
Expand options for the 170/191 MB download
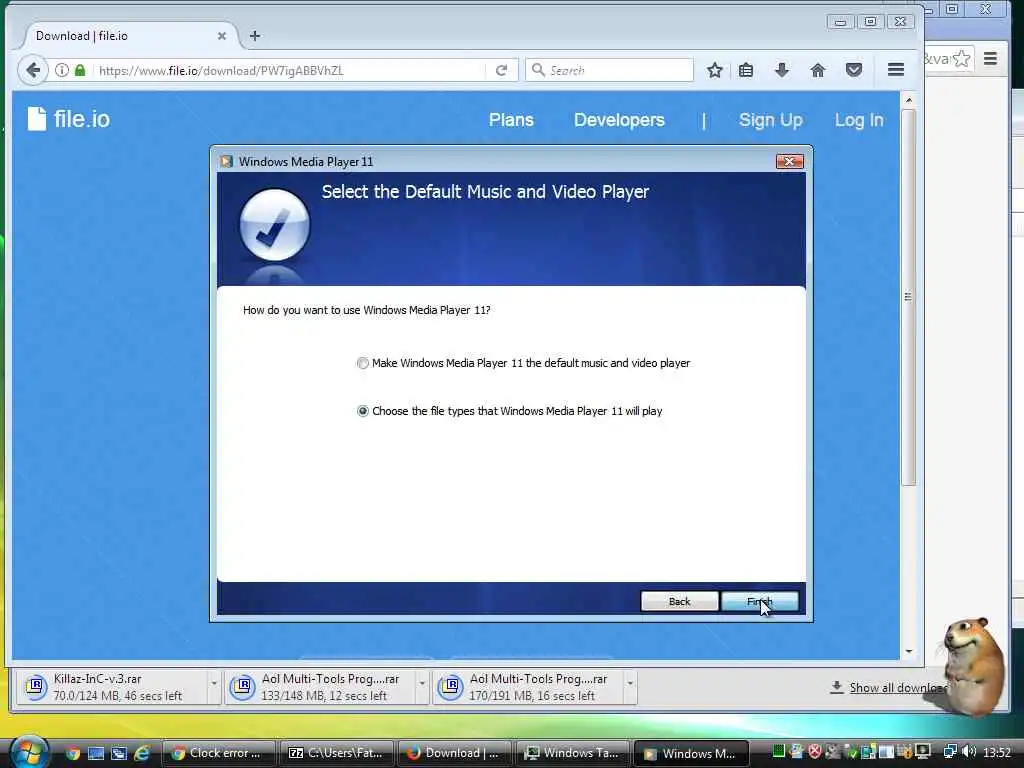coord(630,684)
